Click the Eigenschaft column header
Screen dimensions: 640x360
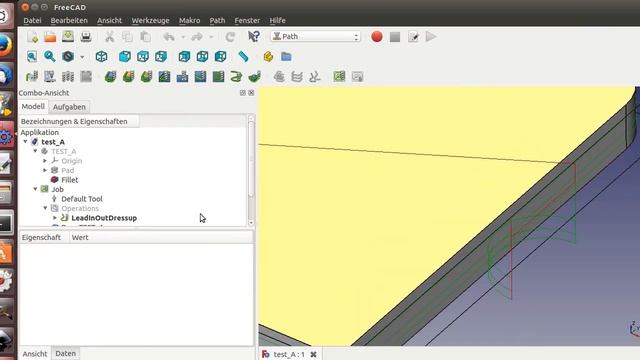(x=44, y=238)
